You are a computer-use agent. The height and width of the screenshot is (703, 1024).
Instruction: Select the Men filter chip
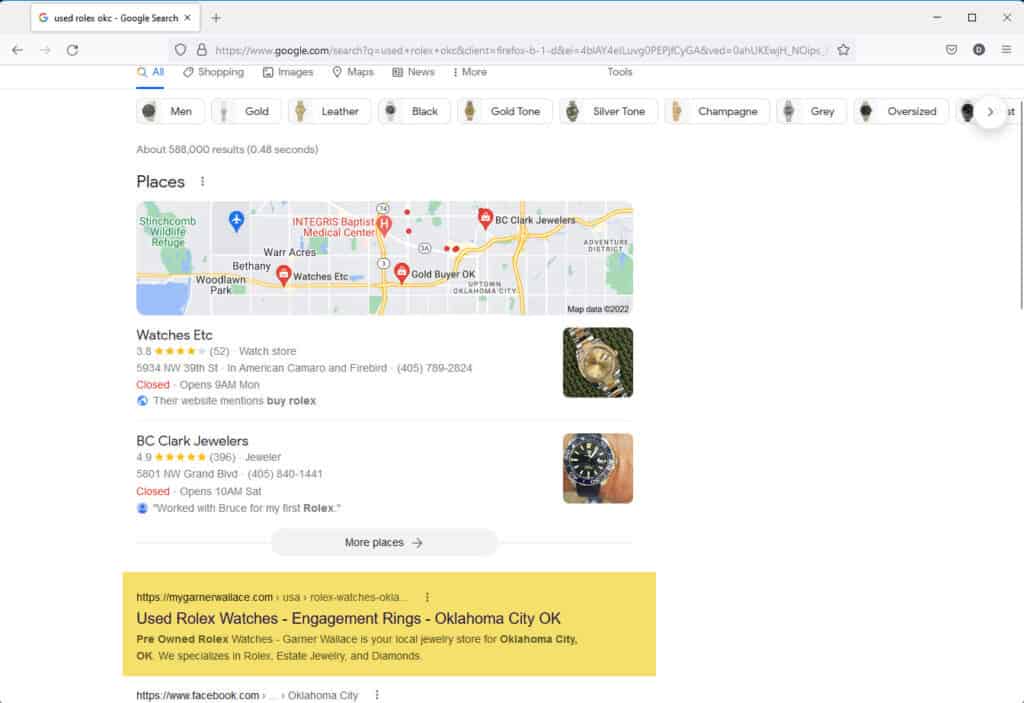click(x=170, y=111)
